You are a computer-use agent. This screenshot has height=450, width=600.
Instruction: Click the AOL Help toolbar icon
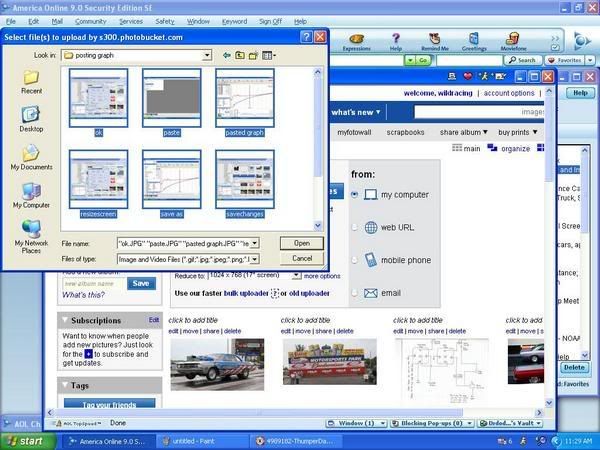pyautogui.click(x=396, y=42)
